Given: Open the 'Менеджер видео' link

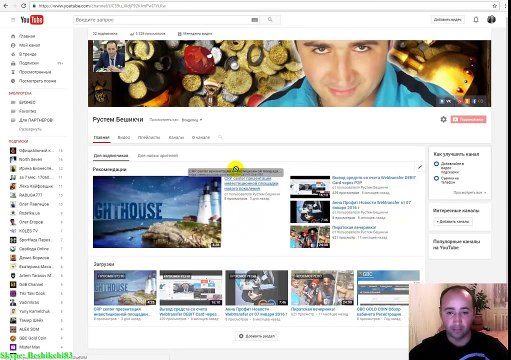Looking at the screenshot, I should coord(195,34).
